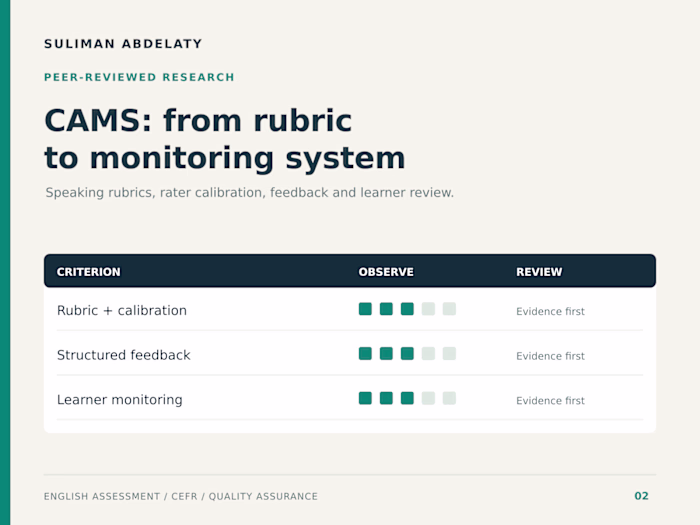Click fourth grey rating square in Structured feedback row
700x525 pixels.
click(428, 354)
